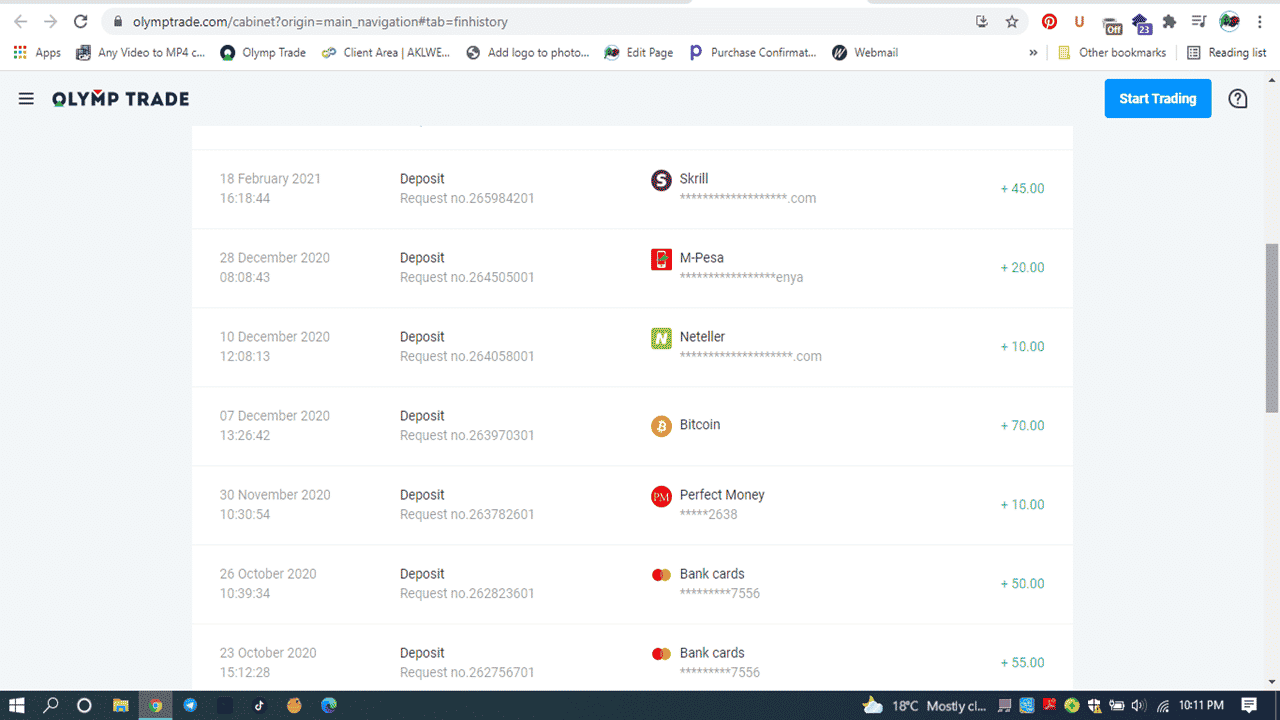1280x720 pixels.
Task: Click the Start Trading button
Action: pos(1158,98)
